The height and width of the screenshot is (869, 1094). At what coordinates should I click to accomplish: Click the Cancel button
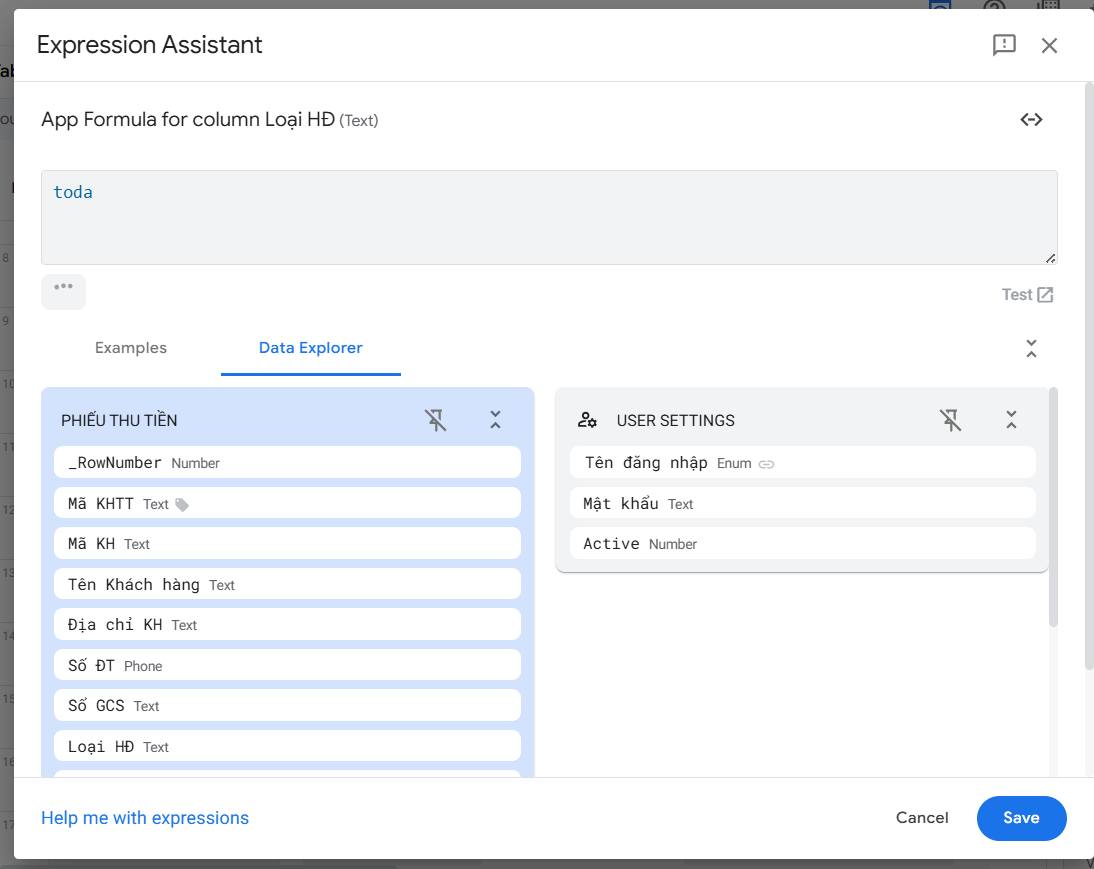pyautogui.click(x=922, y=817)
